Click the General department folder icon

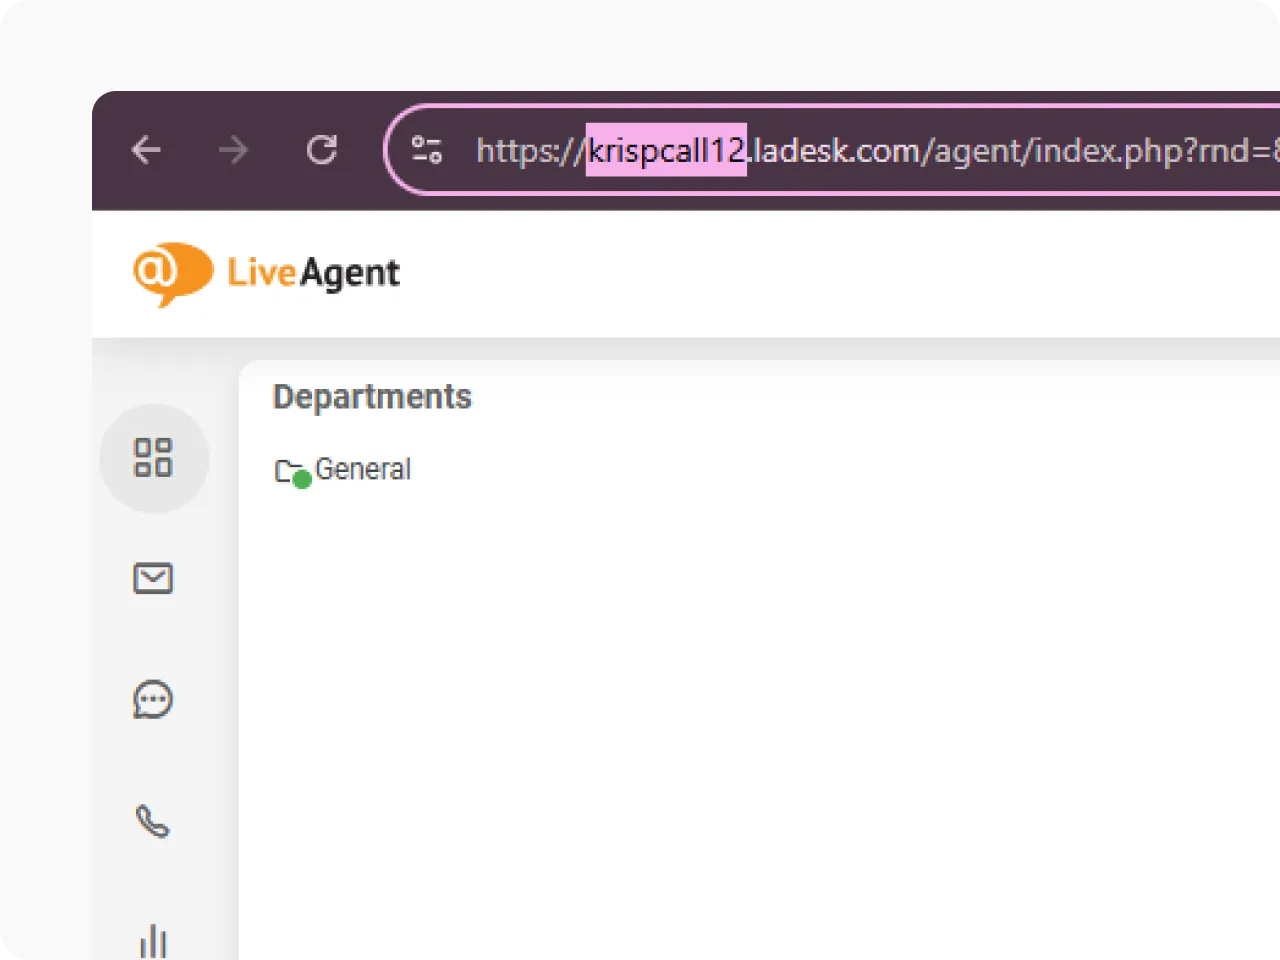point(291,471)
